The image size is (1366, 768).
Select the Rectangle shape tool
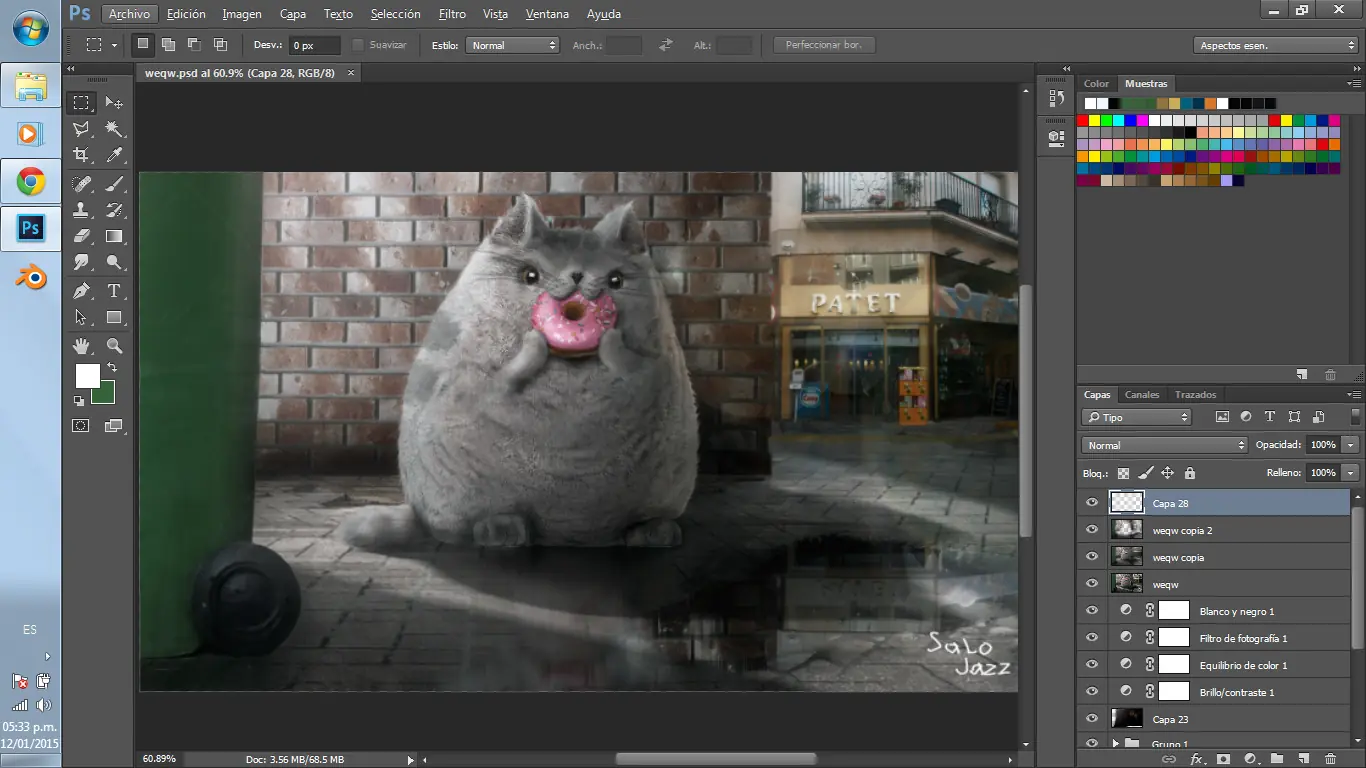pos(114,317)
